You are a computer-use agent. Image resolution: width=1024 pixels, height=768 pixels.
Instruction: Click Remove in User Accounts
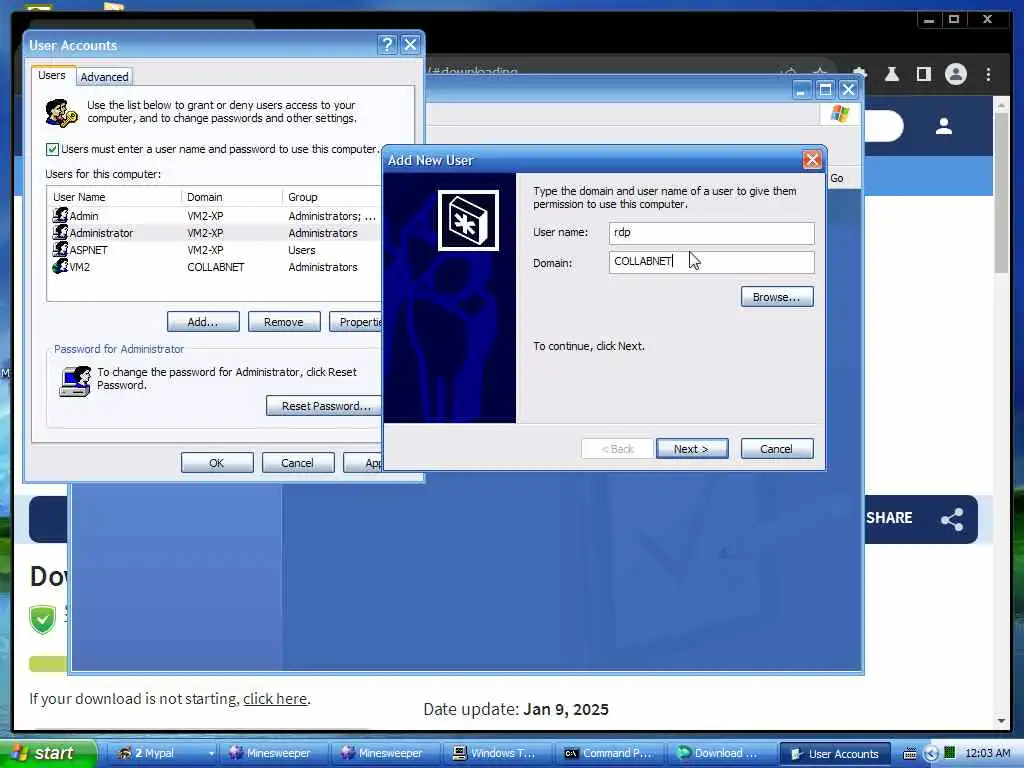click(x=283, y=322)
